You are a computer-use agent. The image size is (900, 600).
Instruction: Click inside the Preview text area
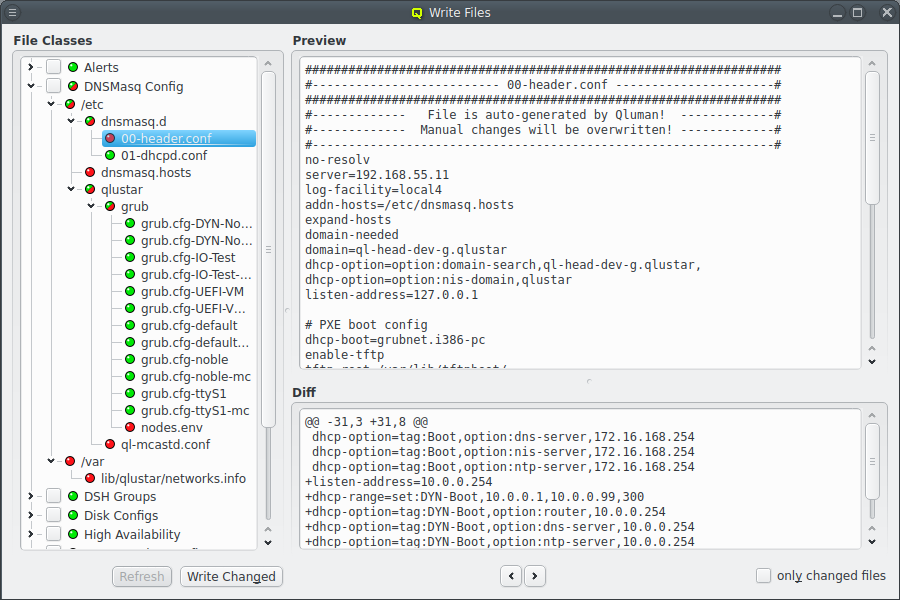click(580, 212)
